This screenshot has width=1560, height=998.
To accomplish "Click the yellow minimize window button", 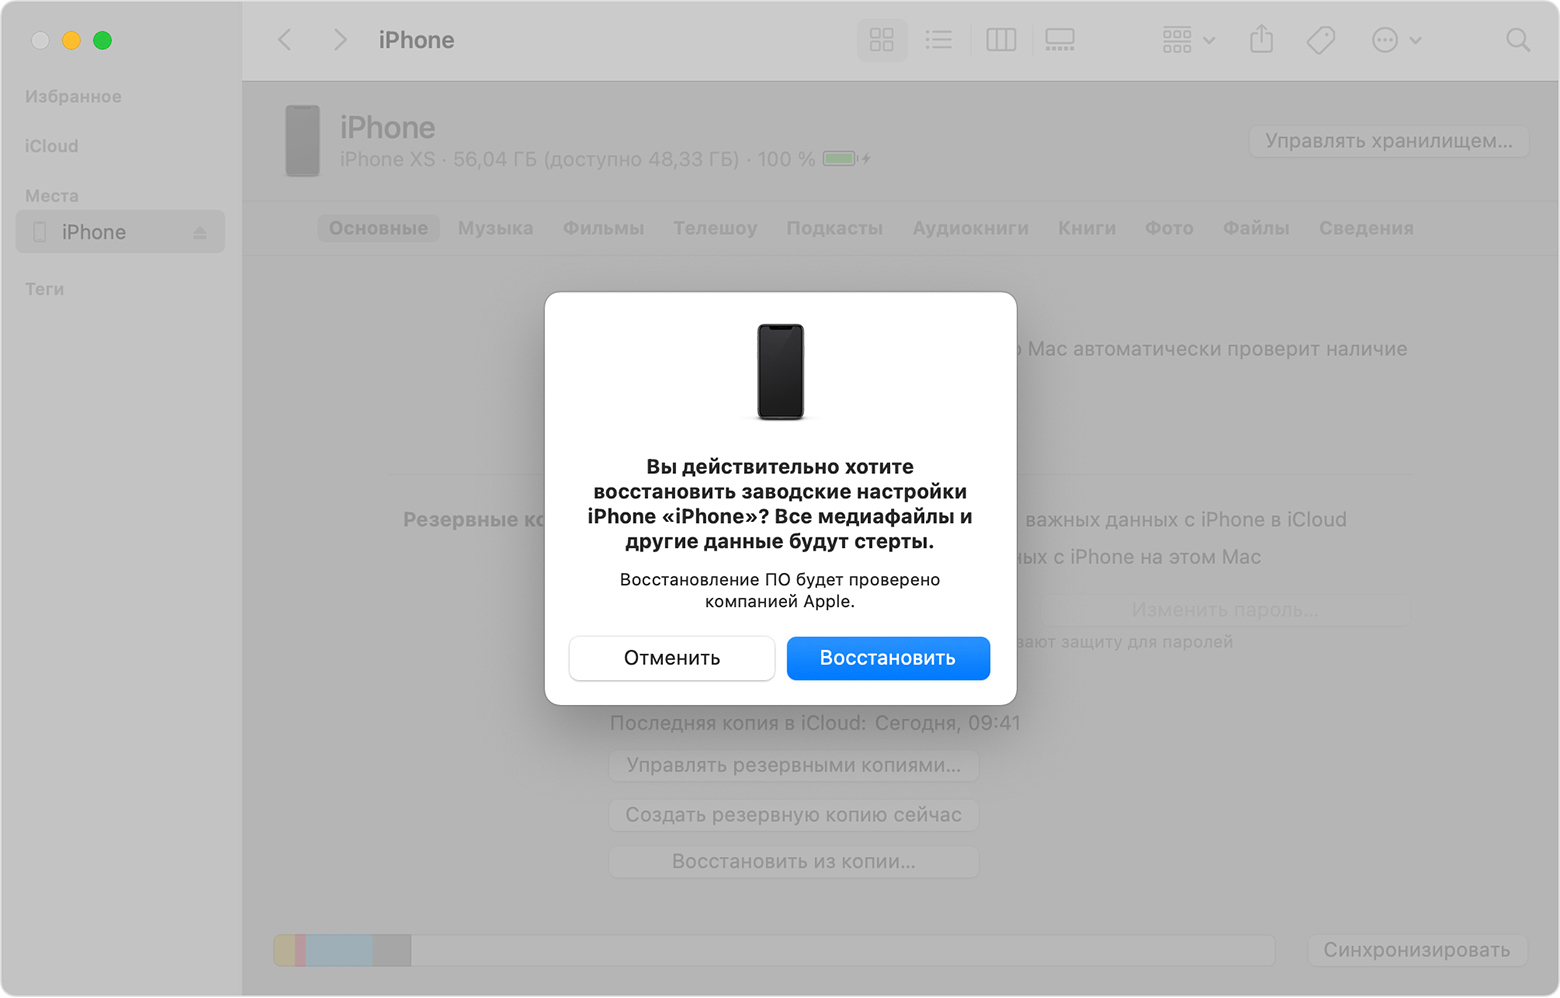I will coord(71,40).
